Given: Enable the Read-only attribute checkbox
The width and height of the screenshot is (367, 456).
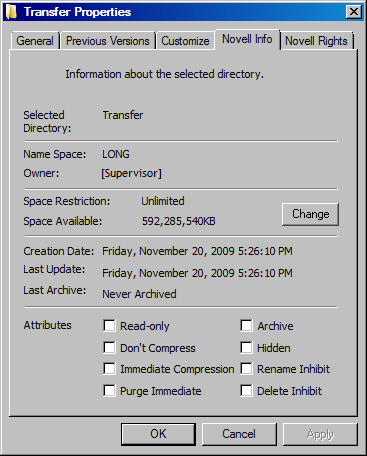Looking at the screenshot, I should click(109, 326).
